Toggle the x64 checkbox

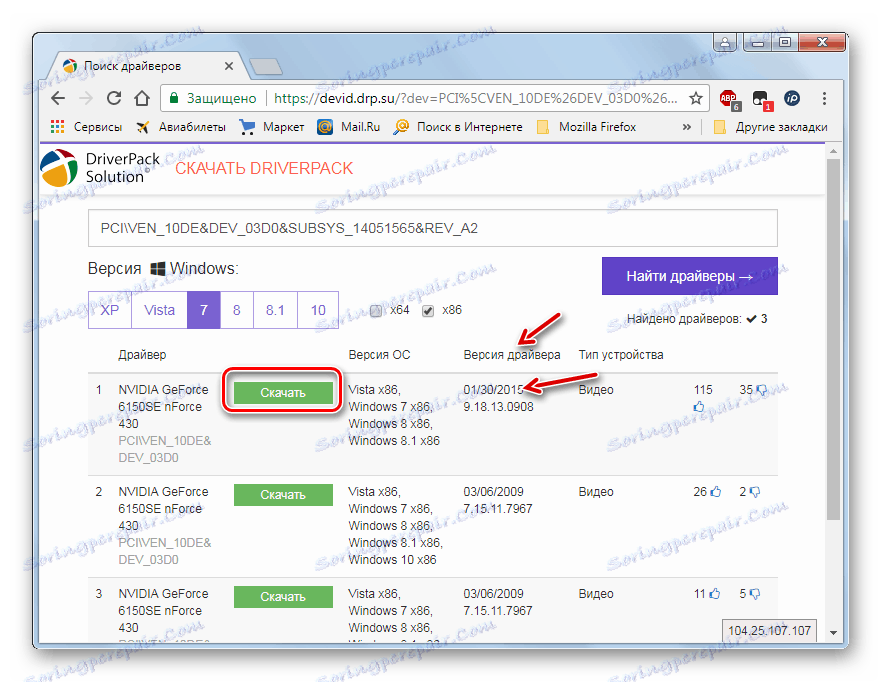376,311
